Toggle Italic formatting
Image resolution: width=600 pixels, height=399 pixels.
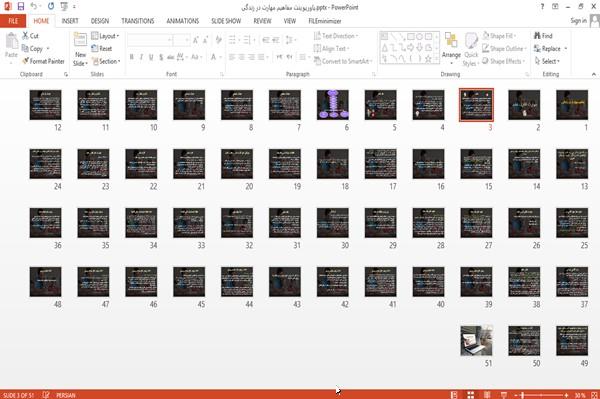pos(141,57)
